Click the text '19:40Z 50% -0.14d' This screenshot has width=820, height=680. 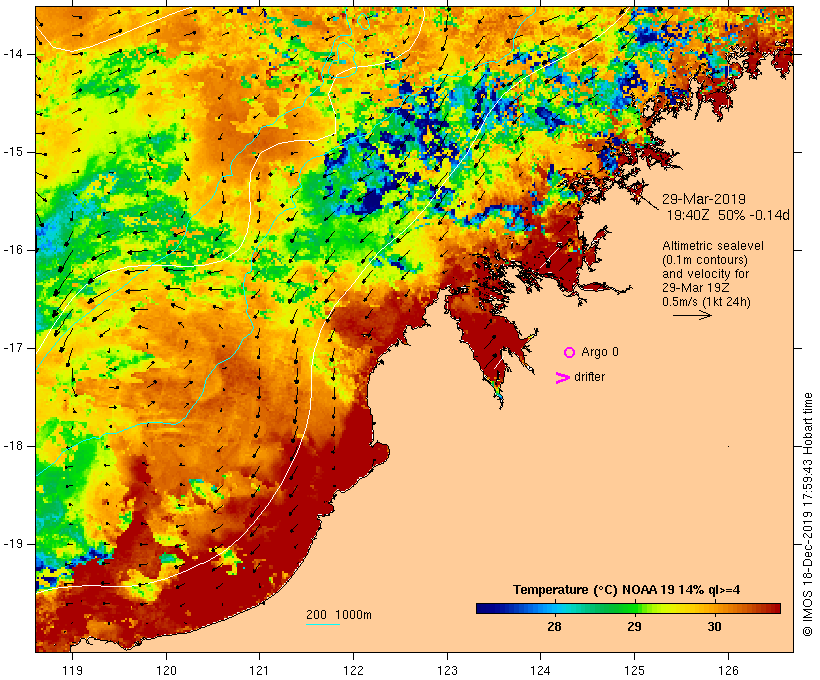(x=728, y=215)
